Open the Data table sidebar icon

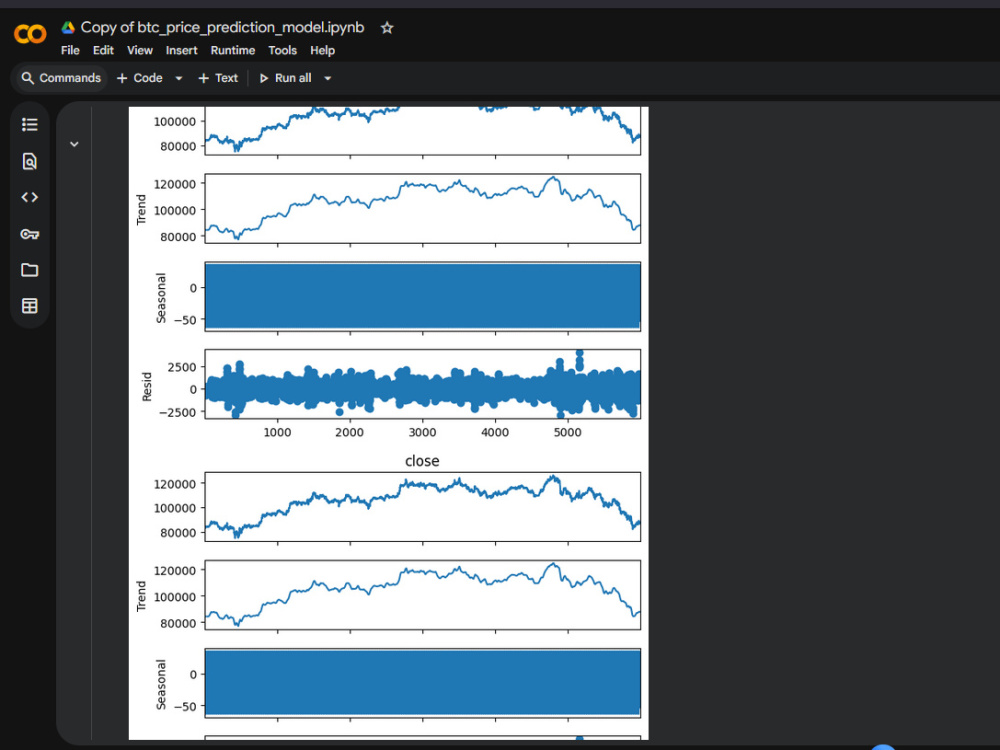pyautogui.click(x=29, y=306)
